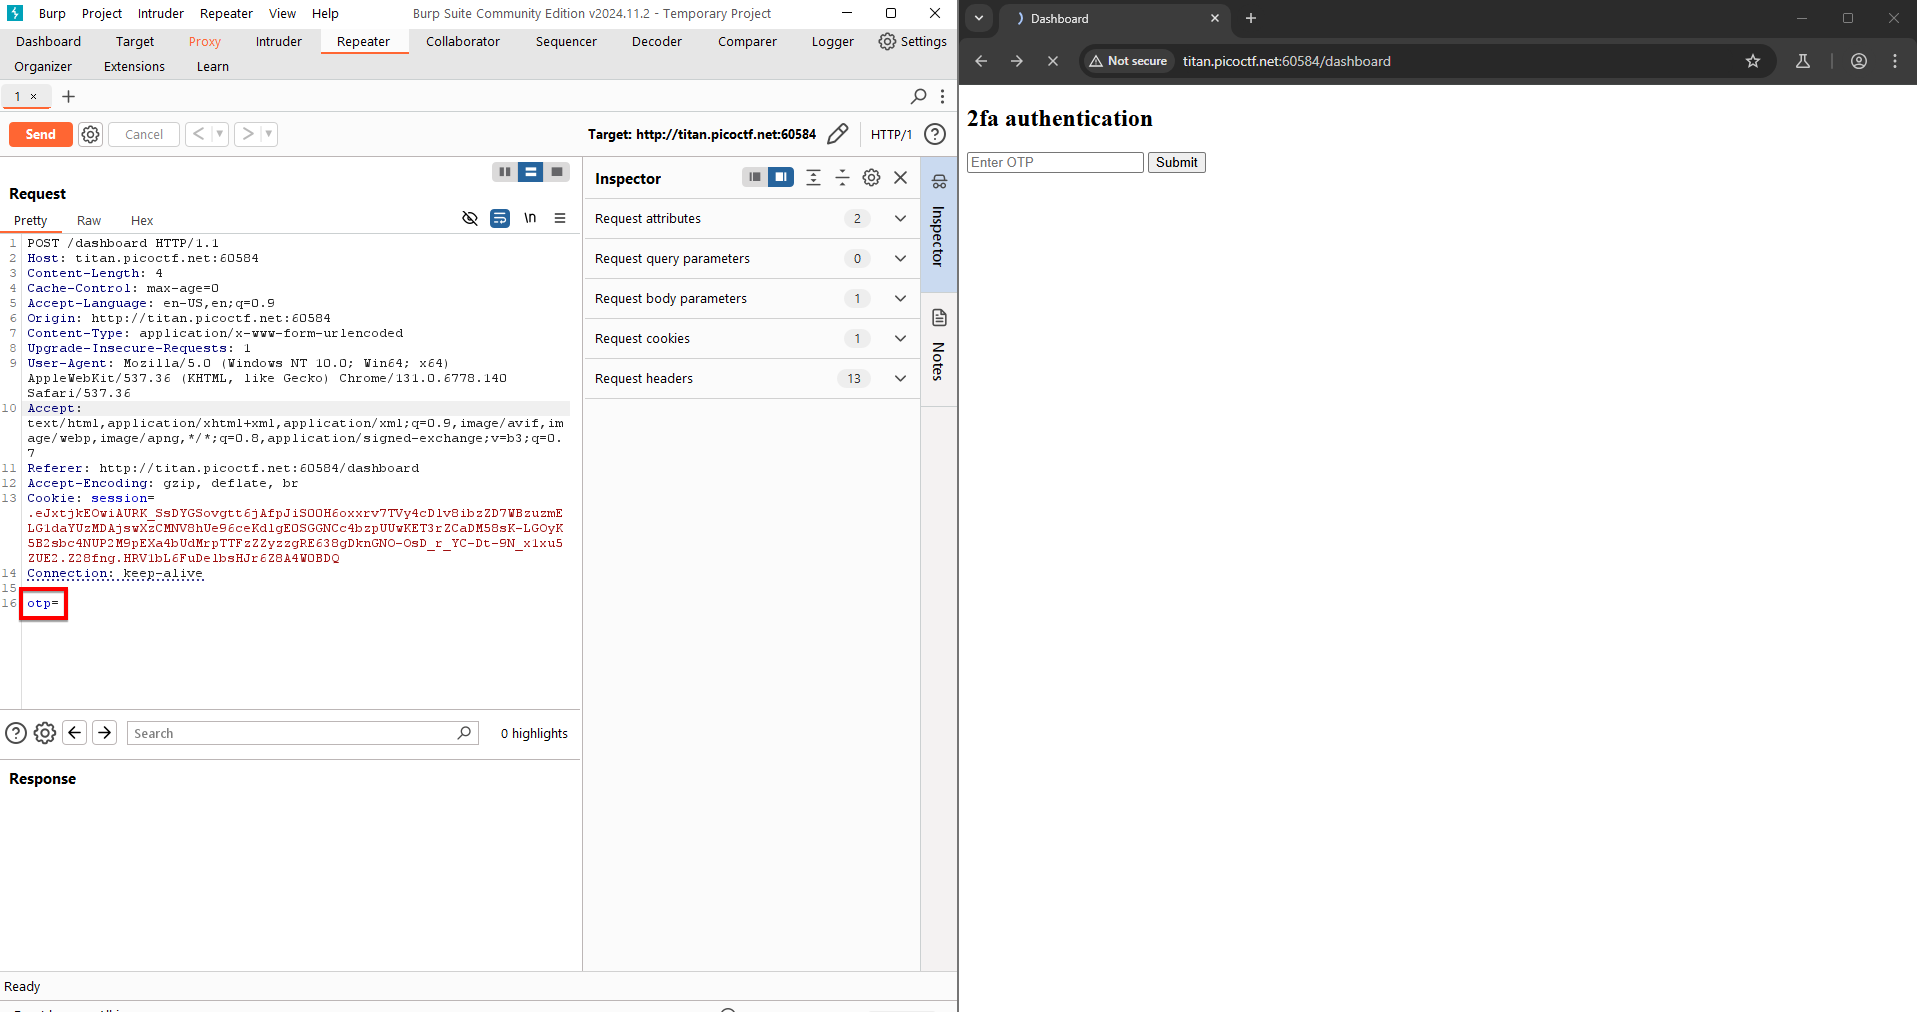Screen dimensions: 1917x1012
Task: Close the Inspector panel with X
Action: 900,177
